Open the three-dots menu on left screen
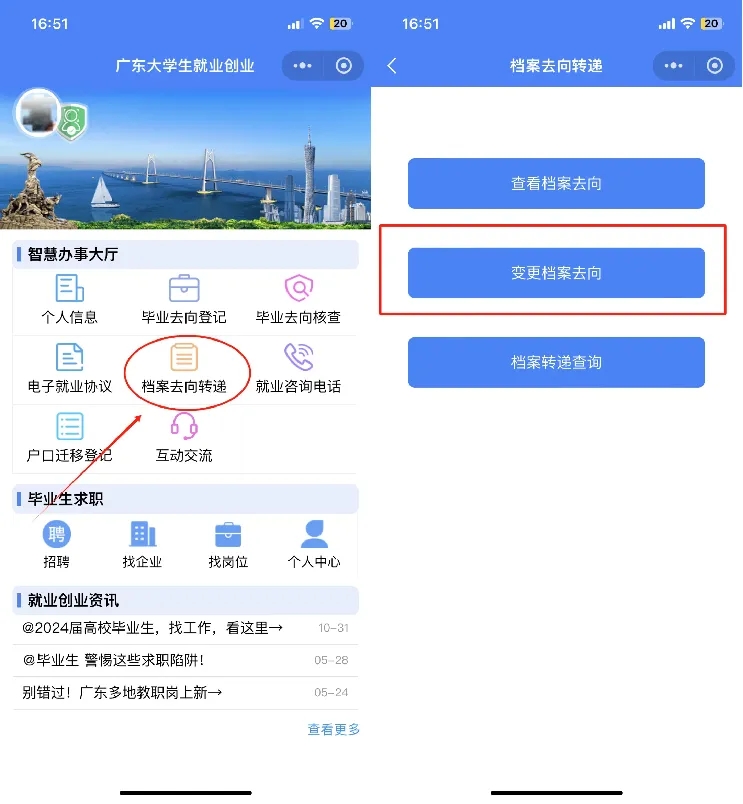 click(303, 66)
